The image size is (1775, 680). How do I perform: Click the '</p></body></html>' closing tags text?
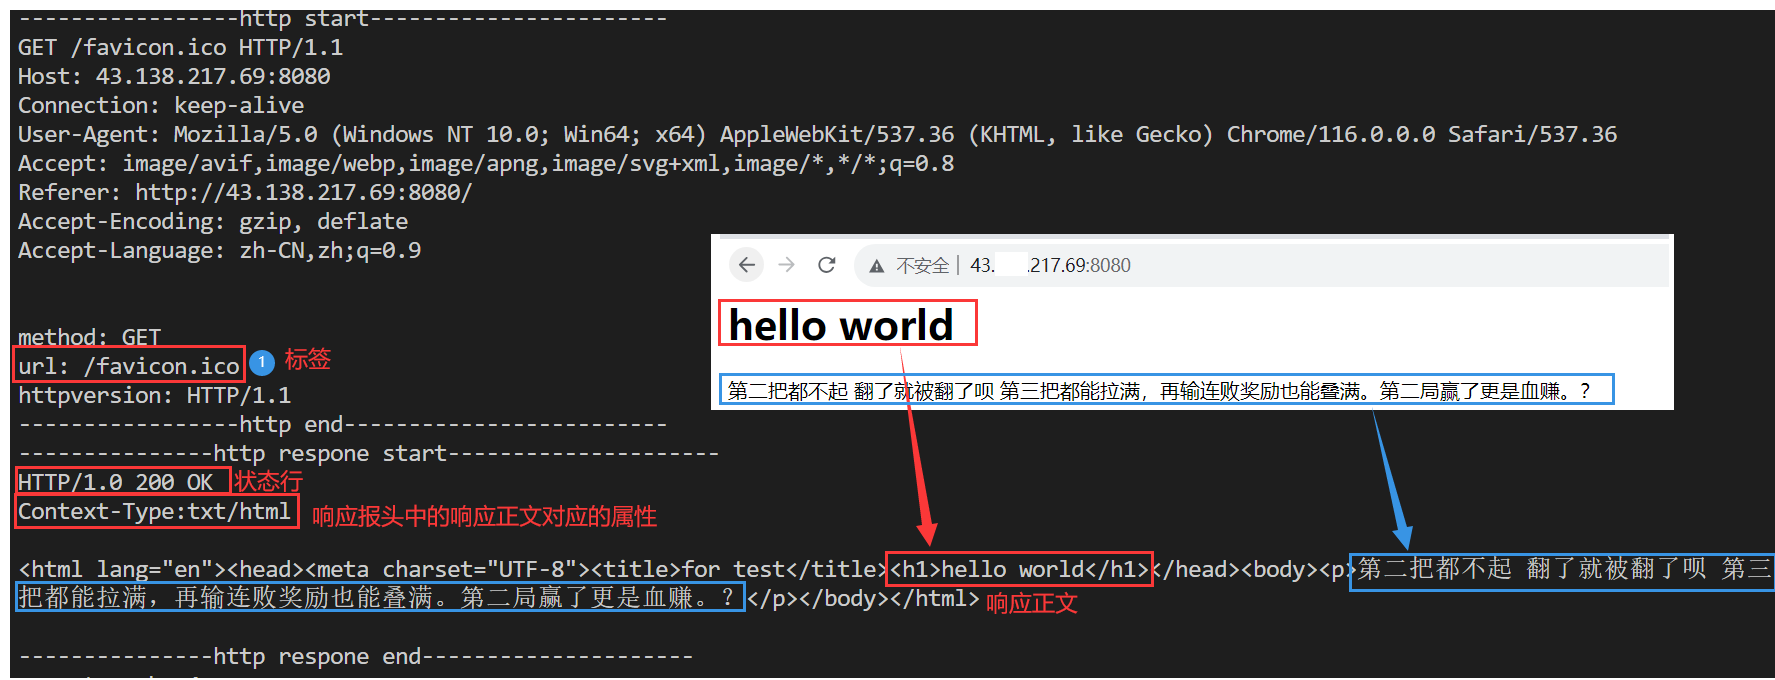862,598
